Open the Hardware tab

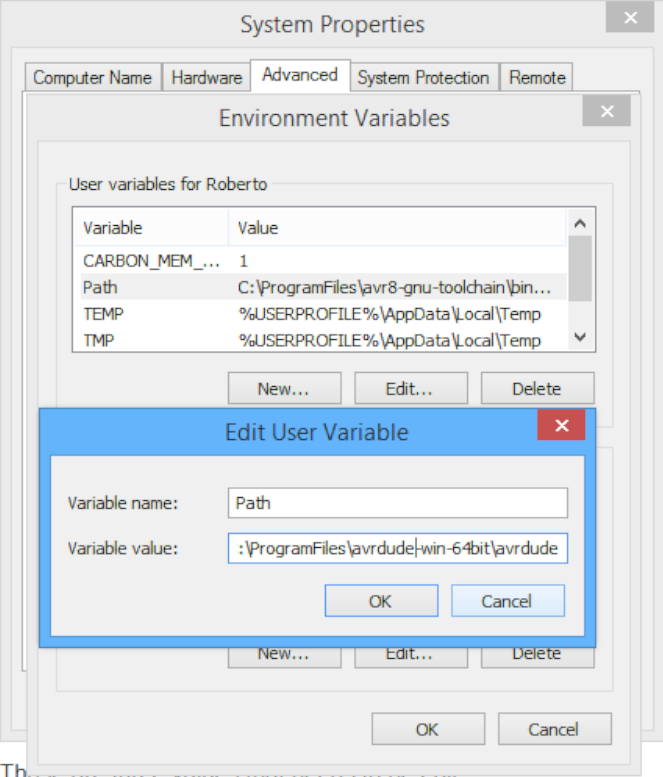[x=206, y=77]
